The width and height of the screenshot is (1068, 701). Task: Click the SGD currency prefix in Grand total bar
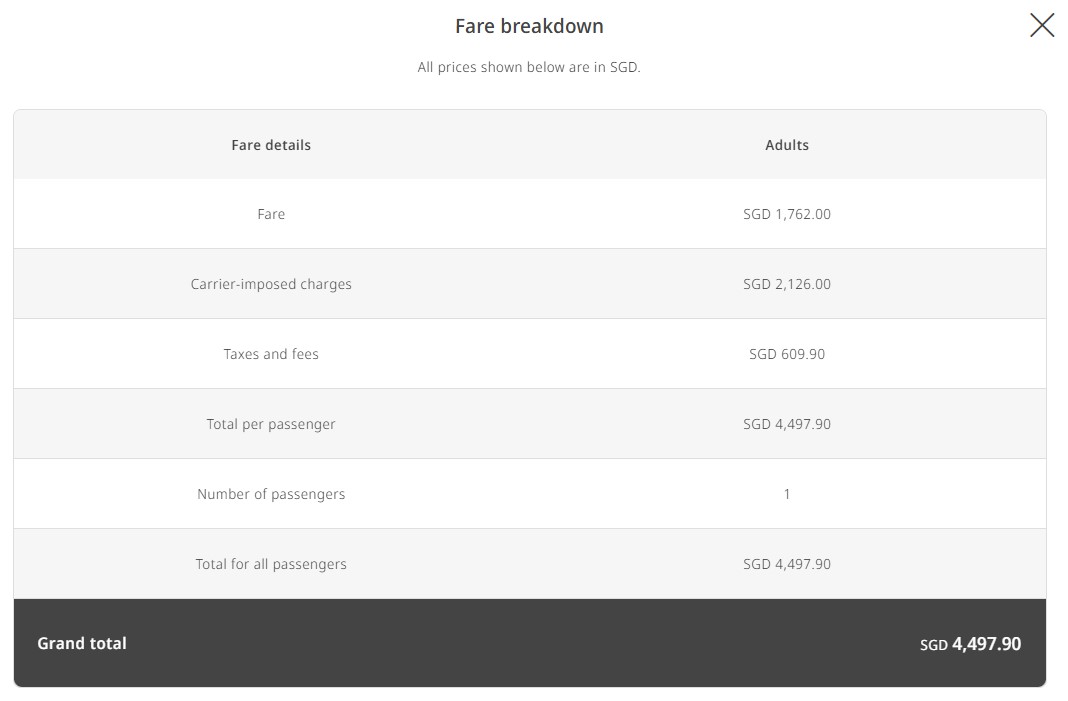pyautogui.click(x=934, y=645)
